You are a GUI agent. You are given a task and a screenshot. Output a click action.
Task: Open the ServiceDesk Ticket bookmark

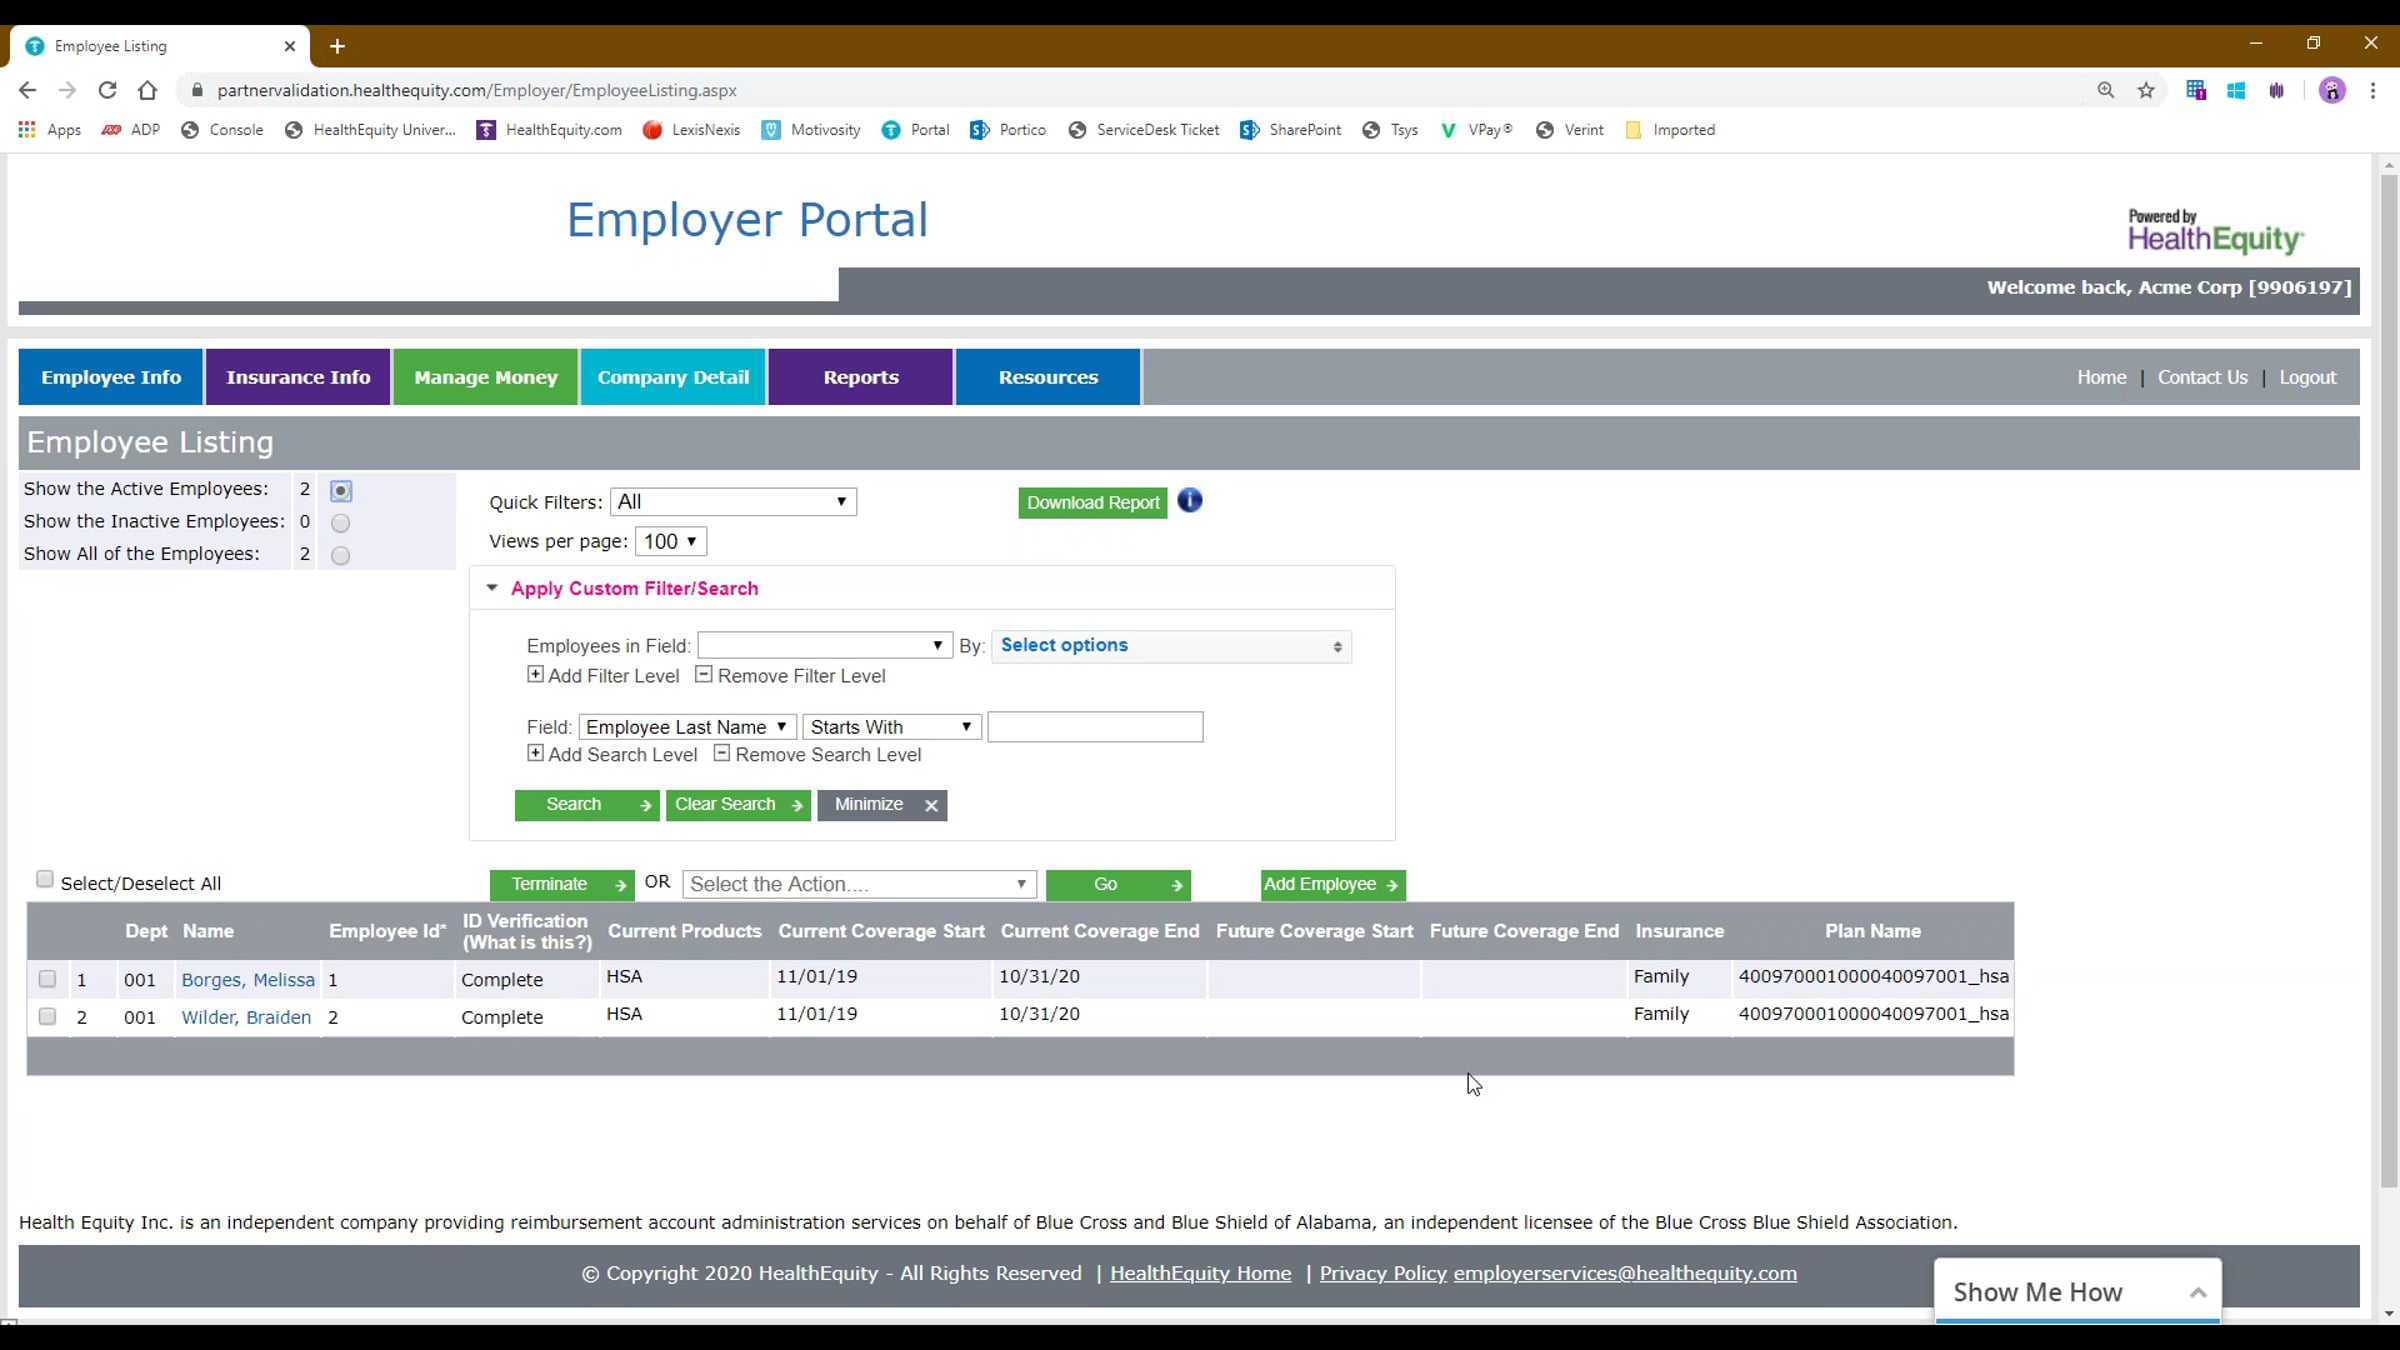[1144, 130]
